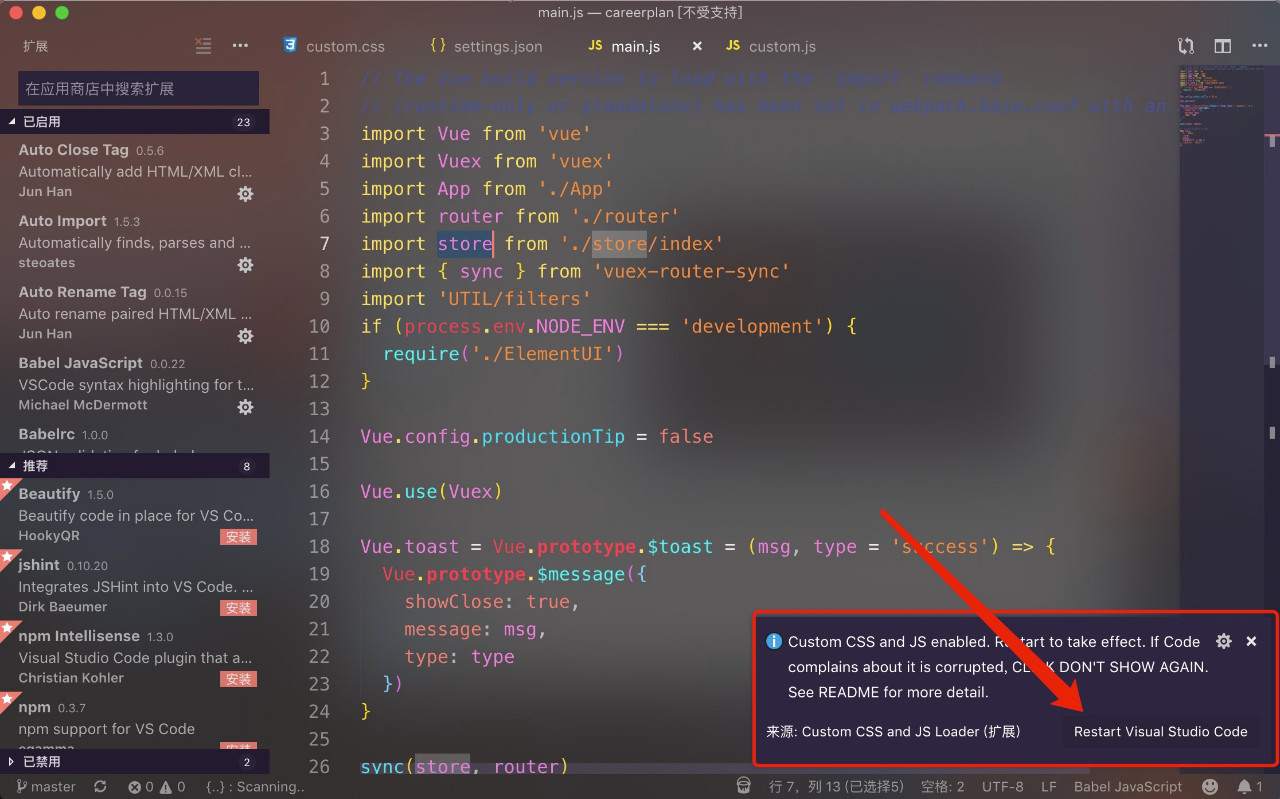
Task: Click the feedback smiley icon
Action: pyautogui.click(x=1210, y=787)
